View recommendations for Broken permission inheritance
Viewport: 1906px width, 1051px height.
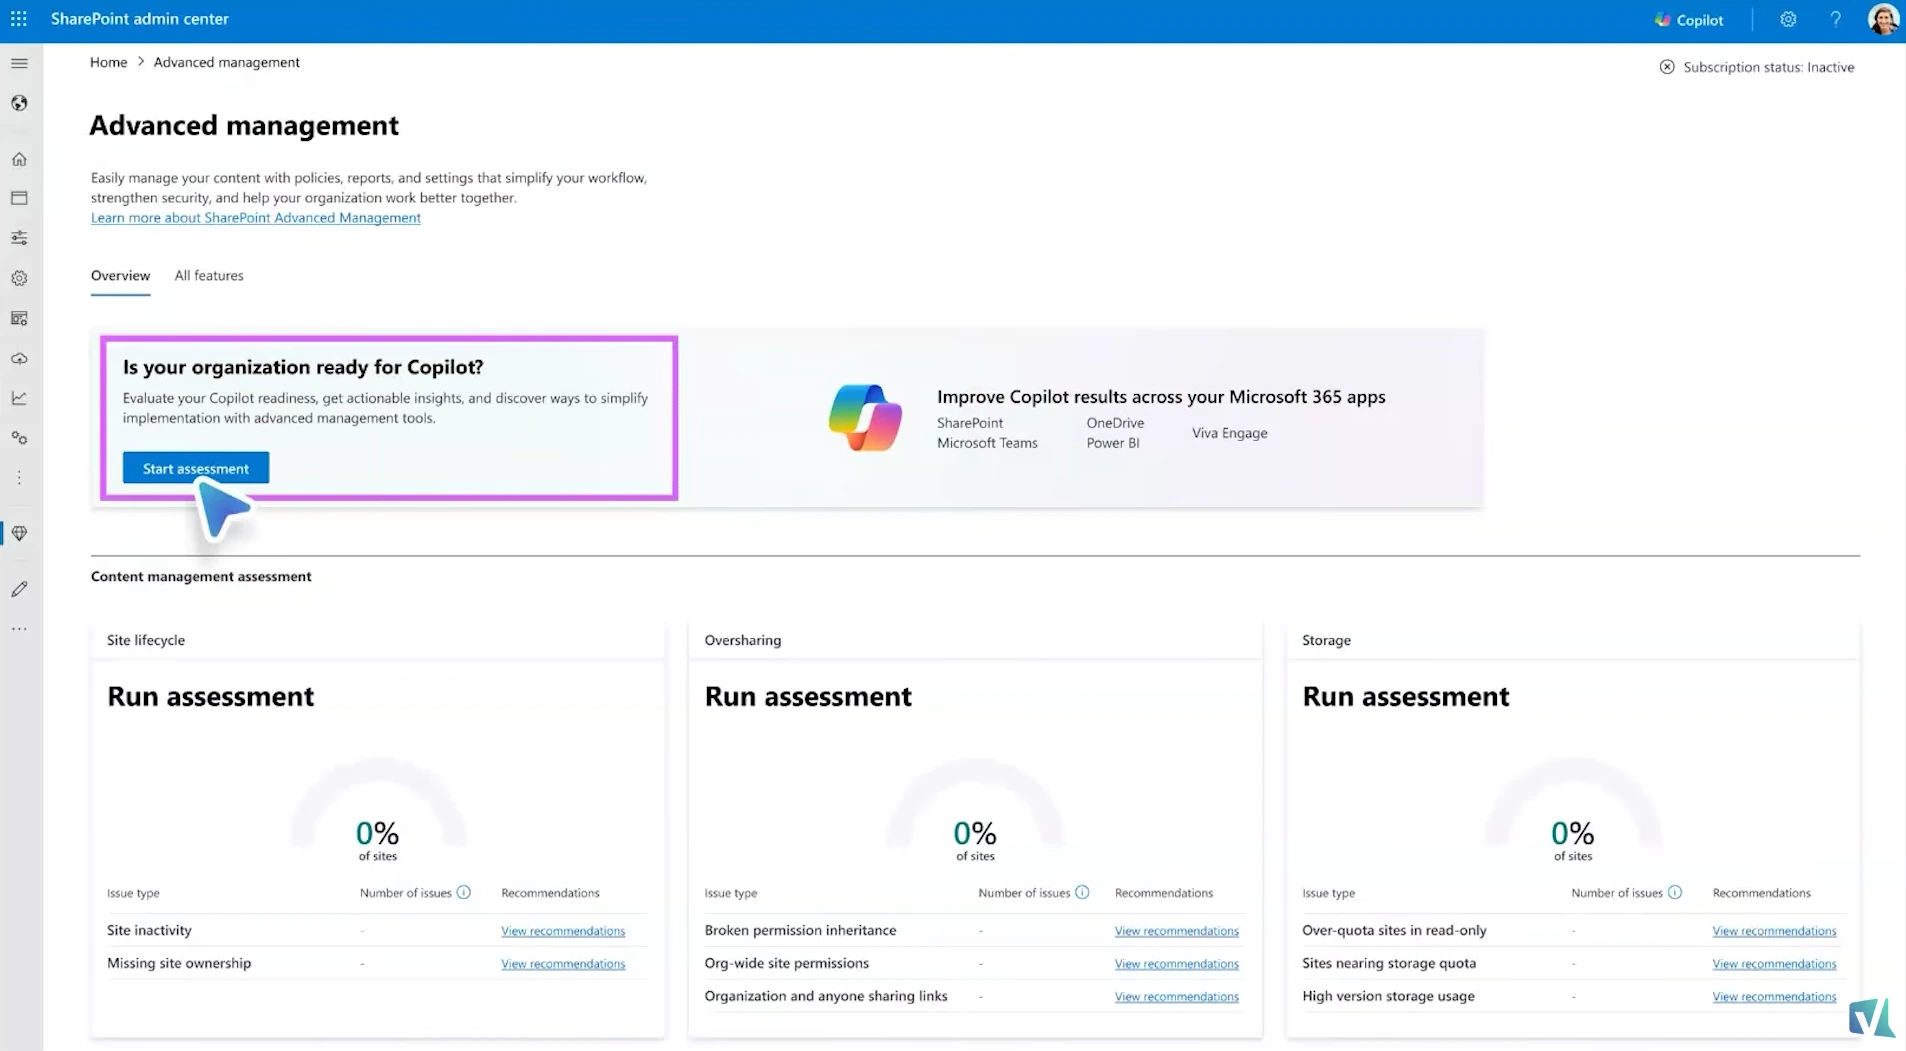point(1176,931)
